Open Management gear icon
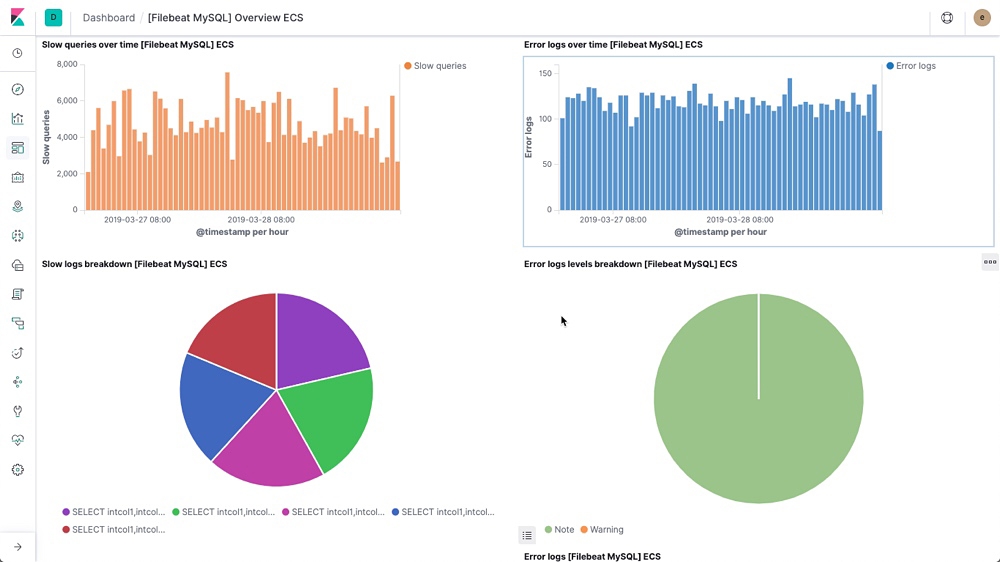This screenshot has width=1000, height=562. point(17,470)
